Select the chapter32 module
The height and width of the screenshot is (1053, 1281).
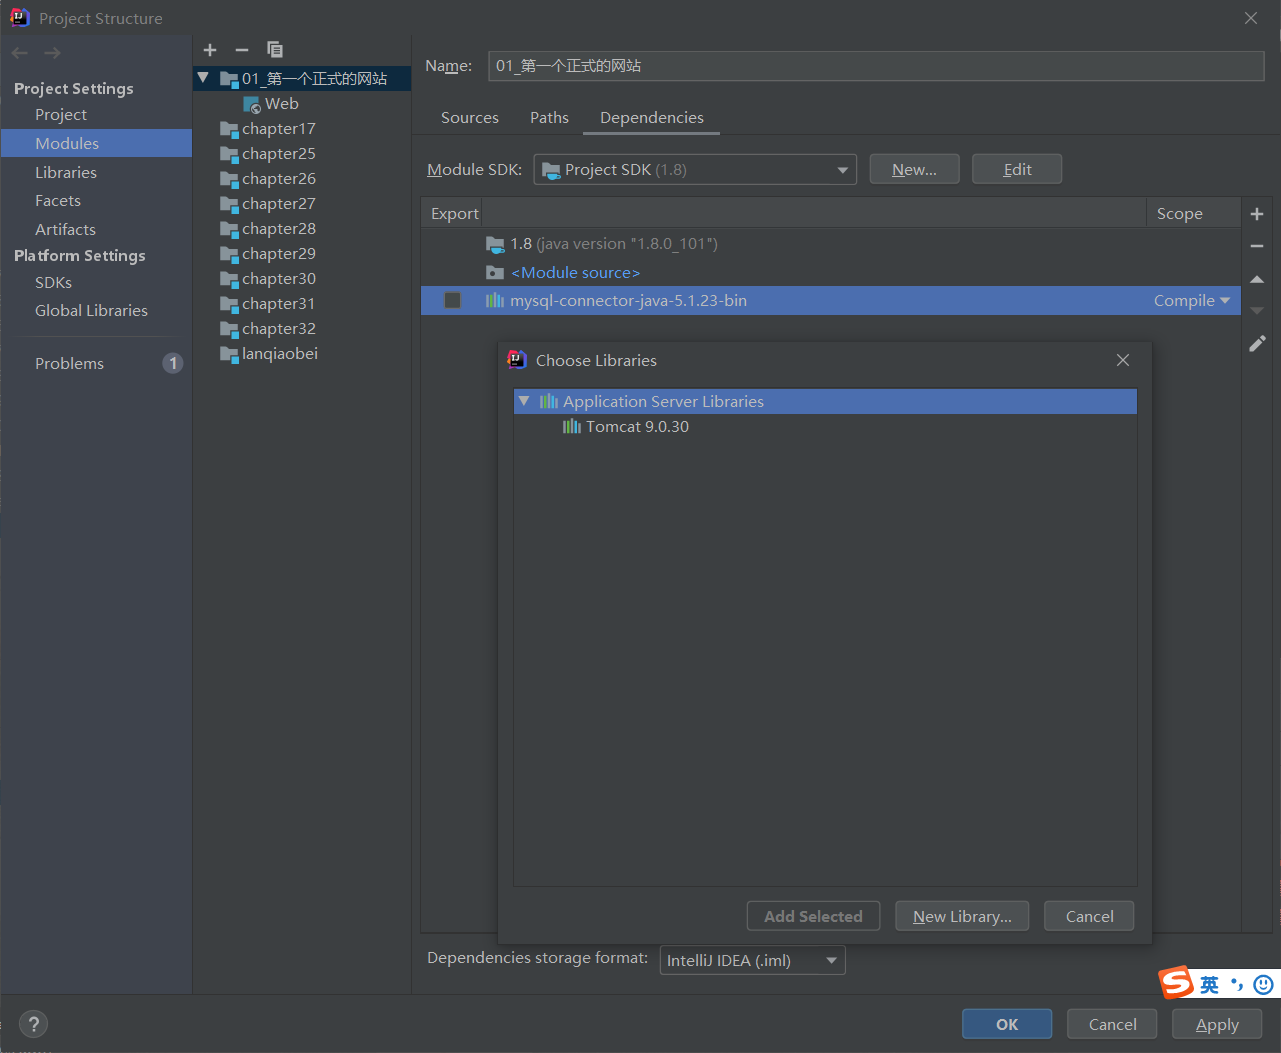(278, 329)
